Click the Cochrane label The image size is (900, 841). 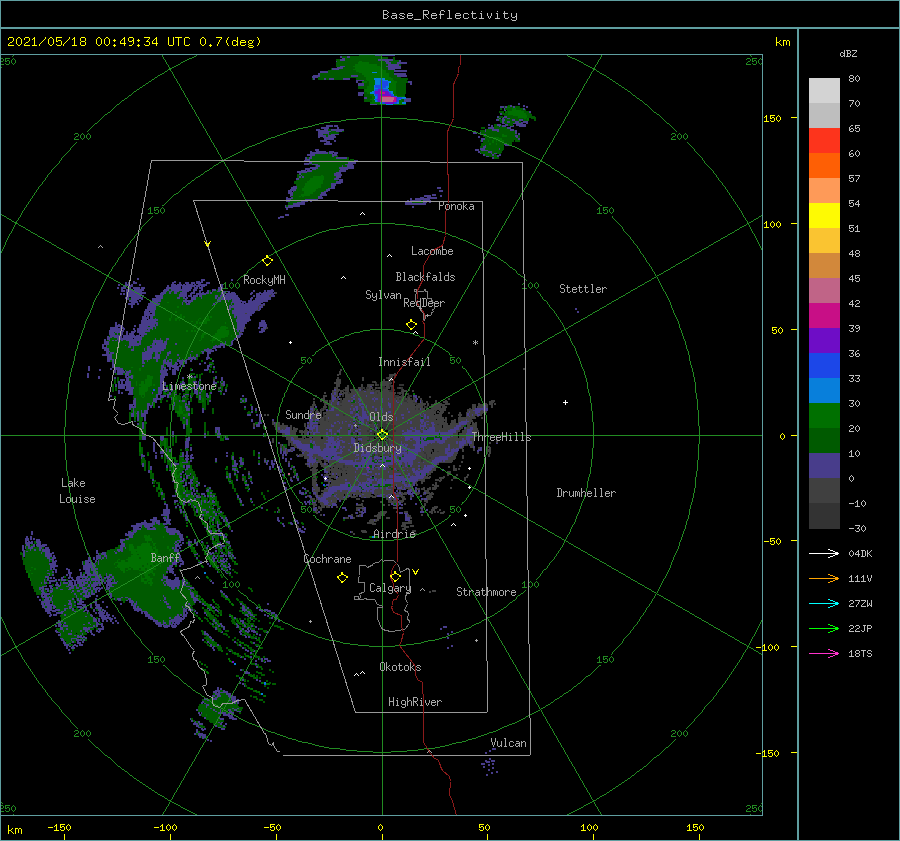coord(327,559)
